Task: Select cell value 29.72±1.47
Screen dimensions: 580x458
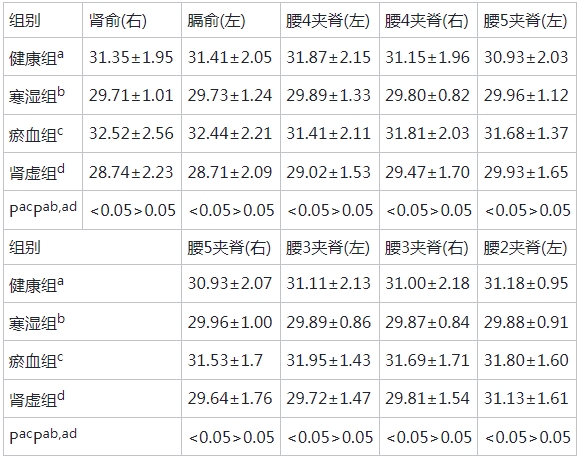Action: pos(328,398)
